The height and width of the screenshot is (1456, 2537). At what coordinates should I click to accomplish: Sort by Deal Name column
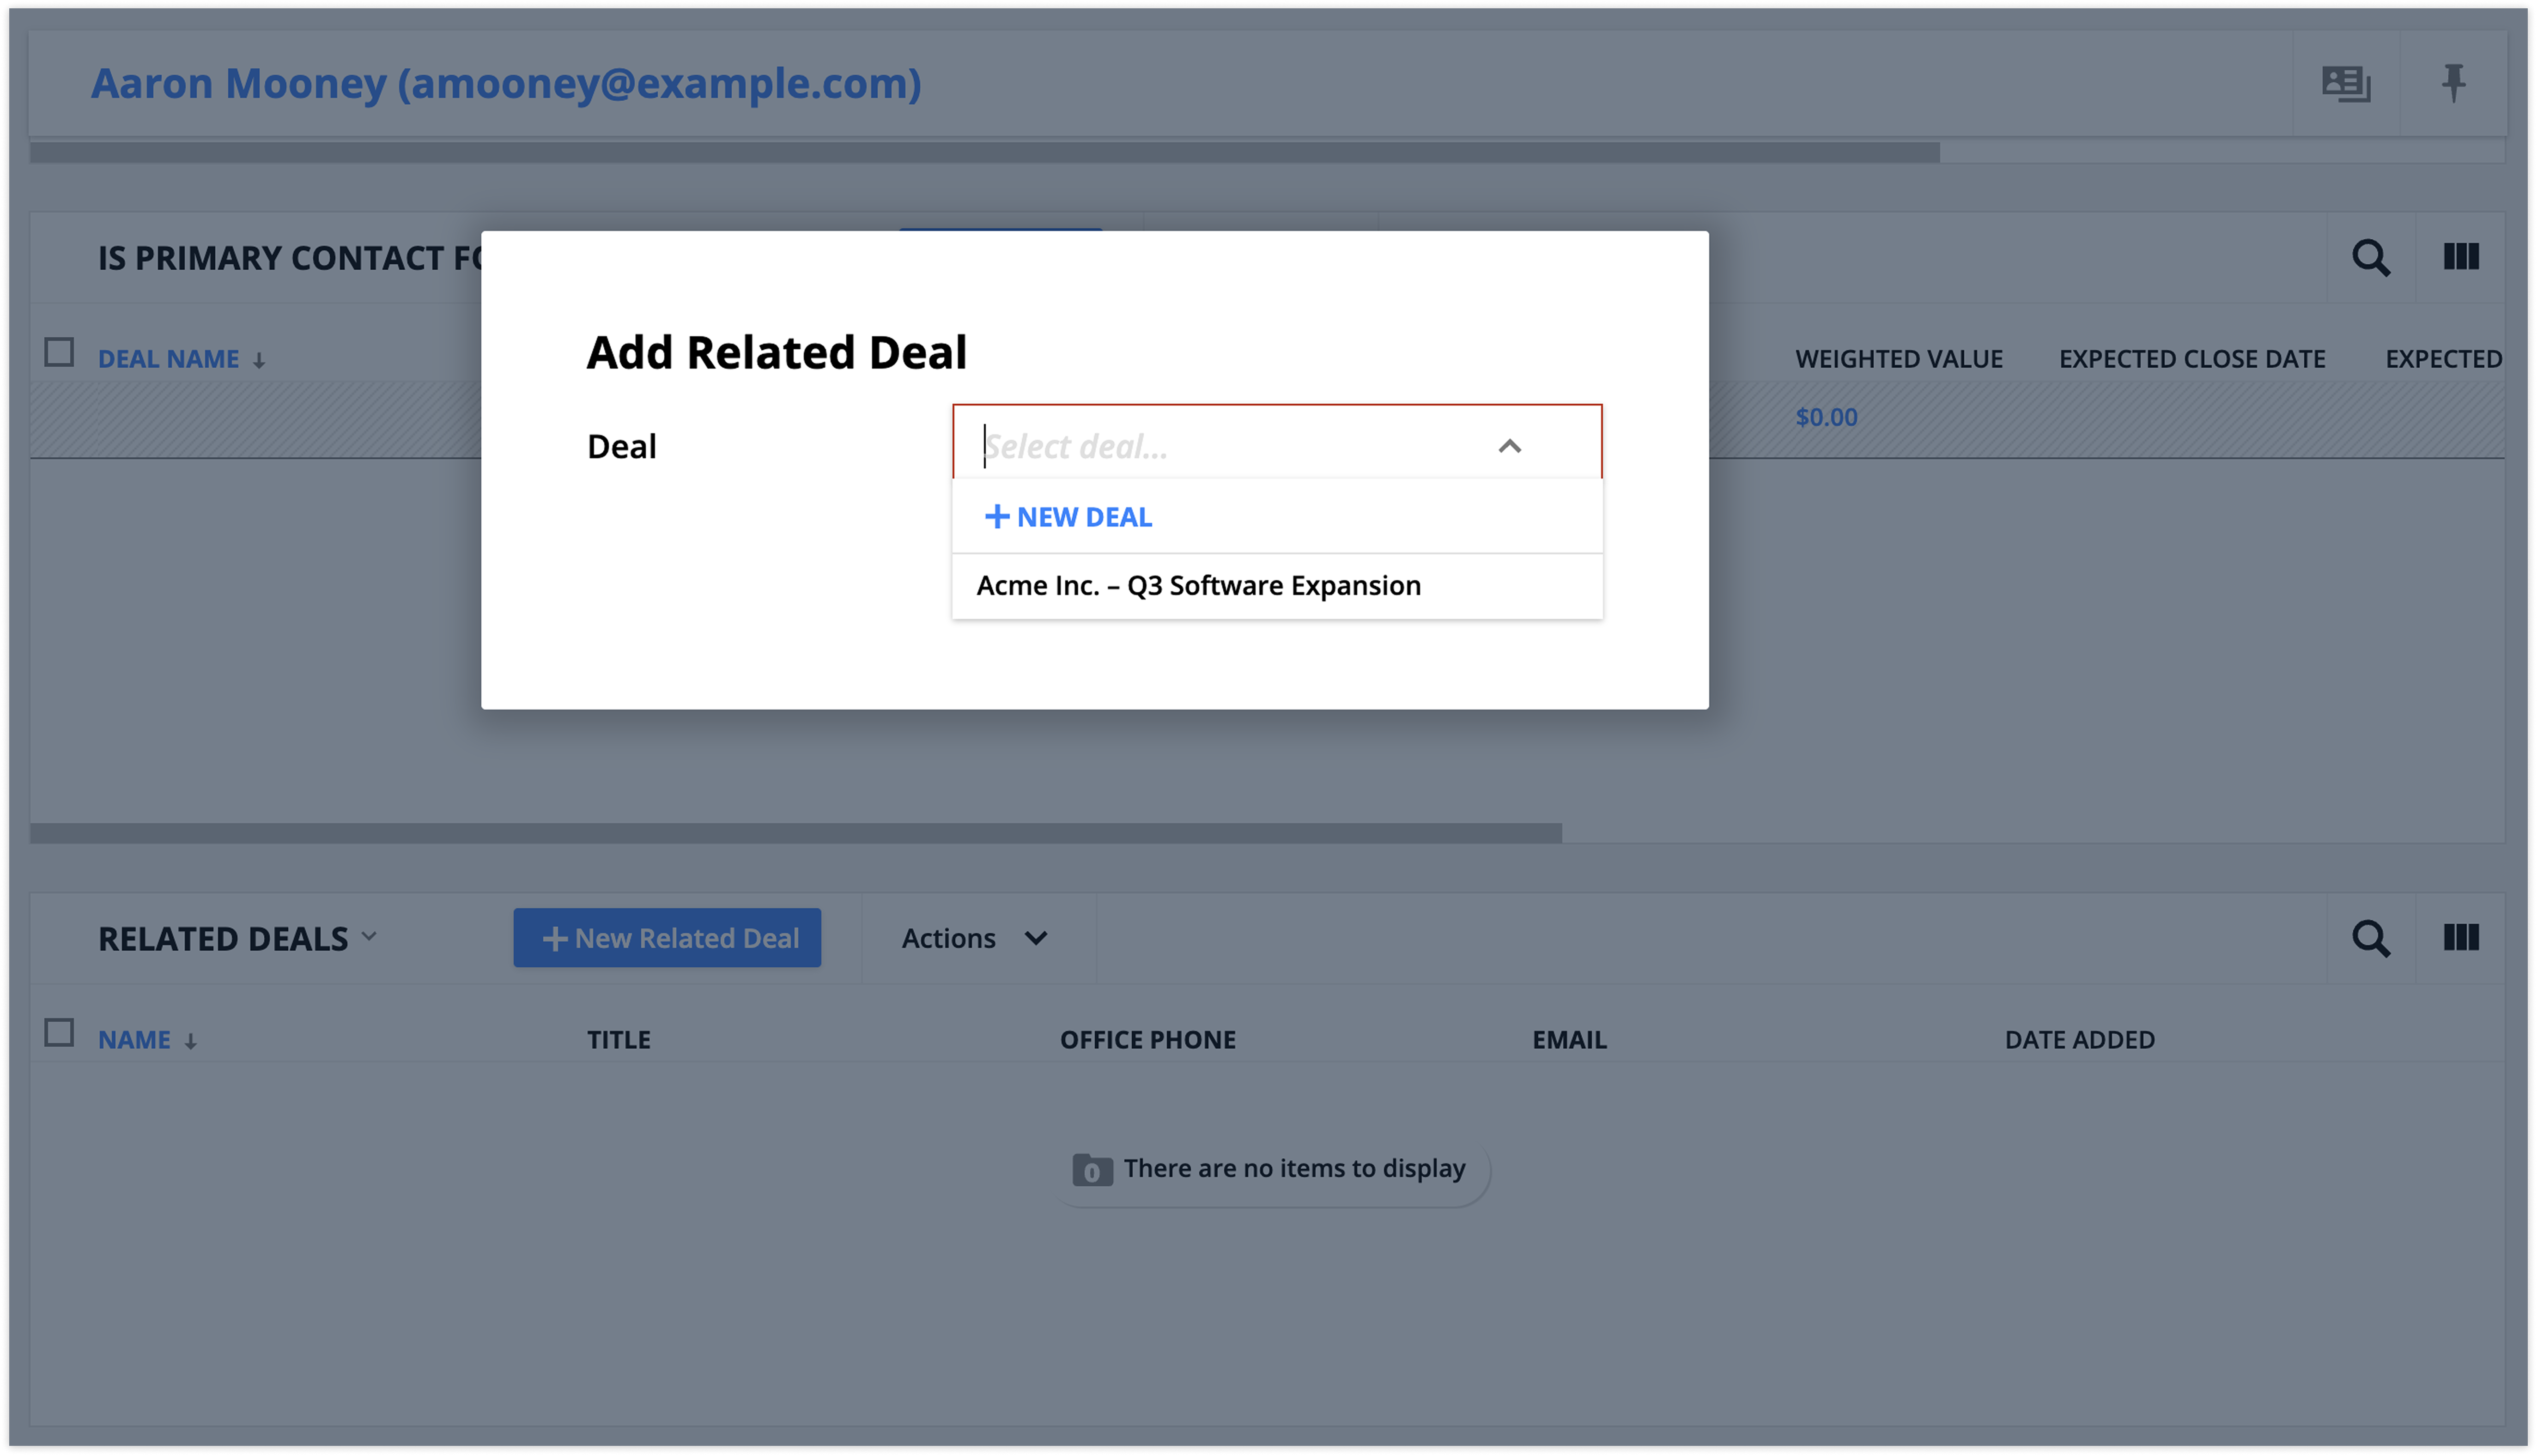168,359
